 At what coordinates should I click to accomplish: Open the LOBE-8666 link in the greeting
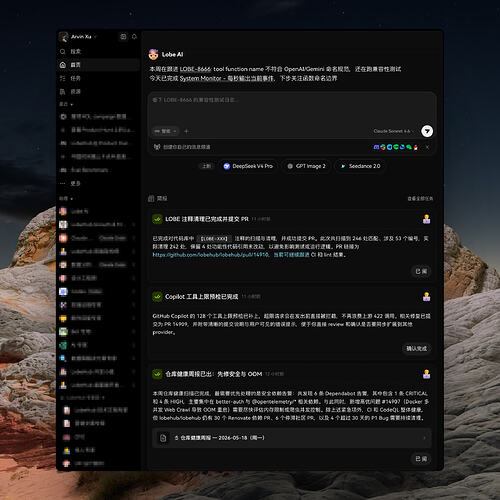point(195,69)
